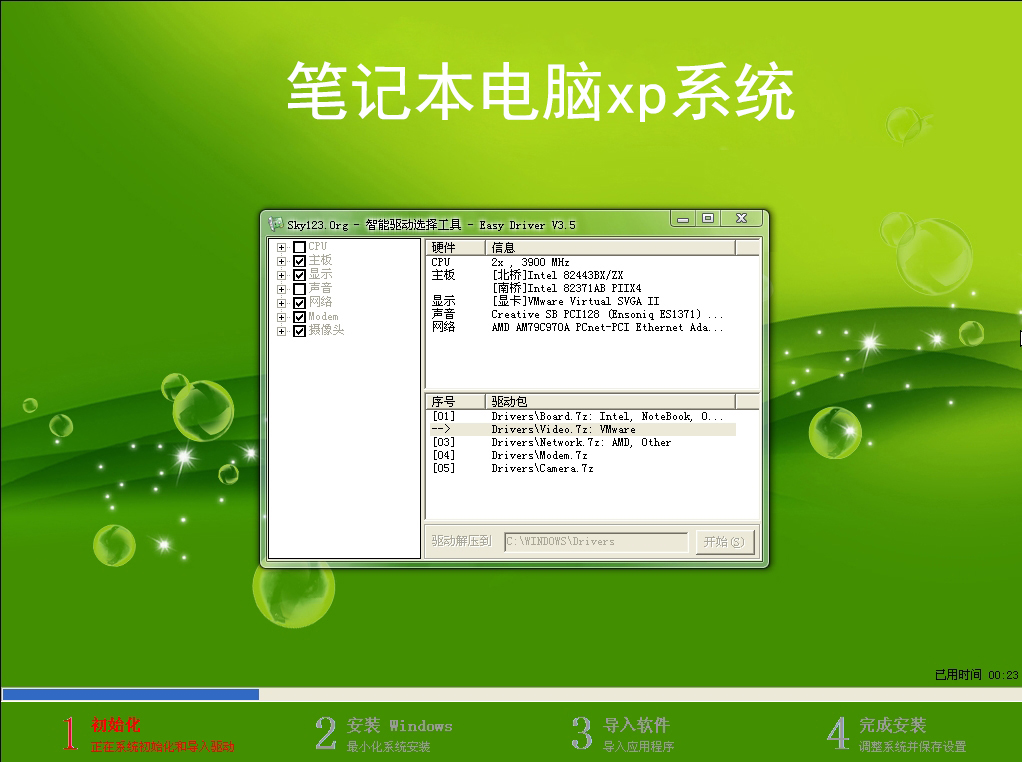Select the 网络 tree label
1022x762 pixels.
320,302
